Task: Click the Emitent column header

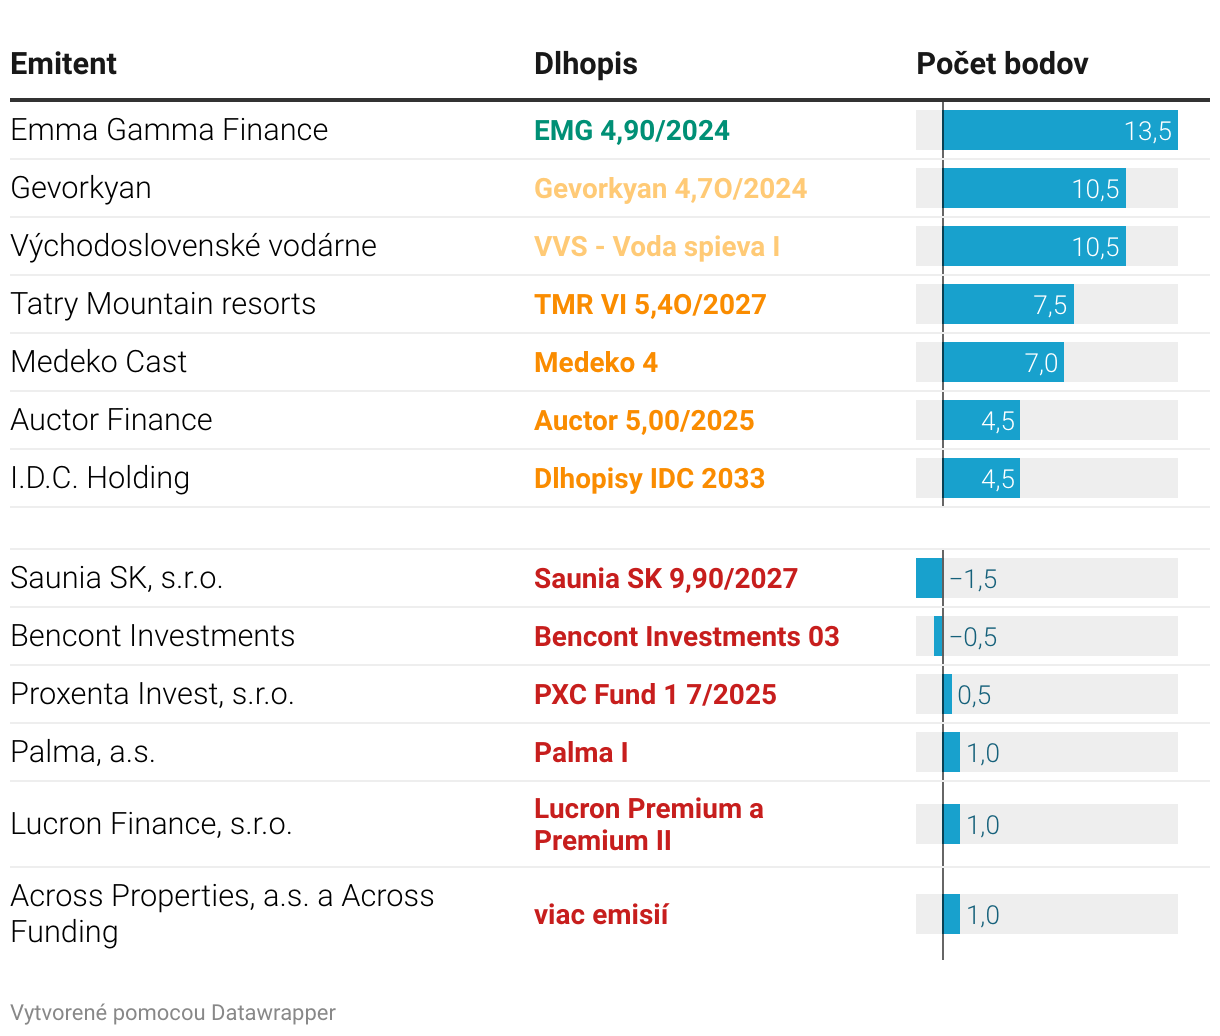Action: tap(64, 64)
